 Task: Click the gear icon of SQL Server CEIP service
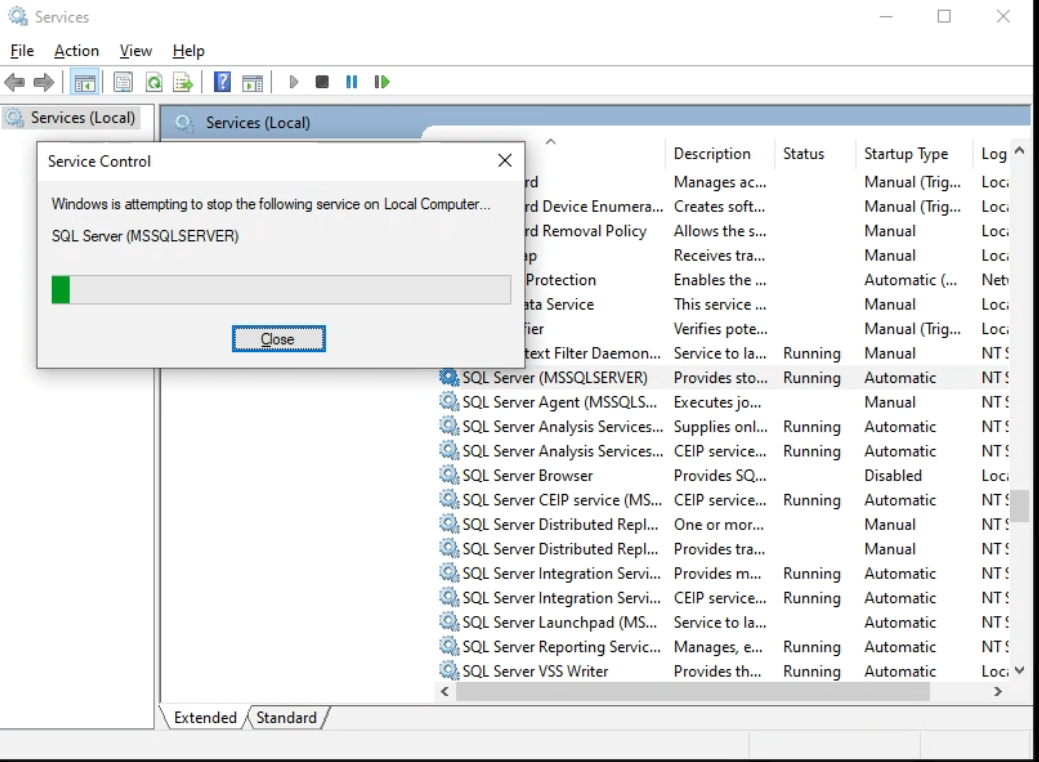click(x=449, y=500)
